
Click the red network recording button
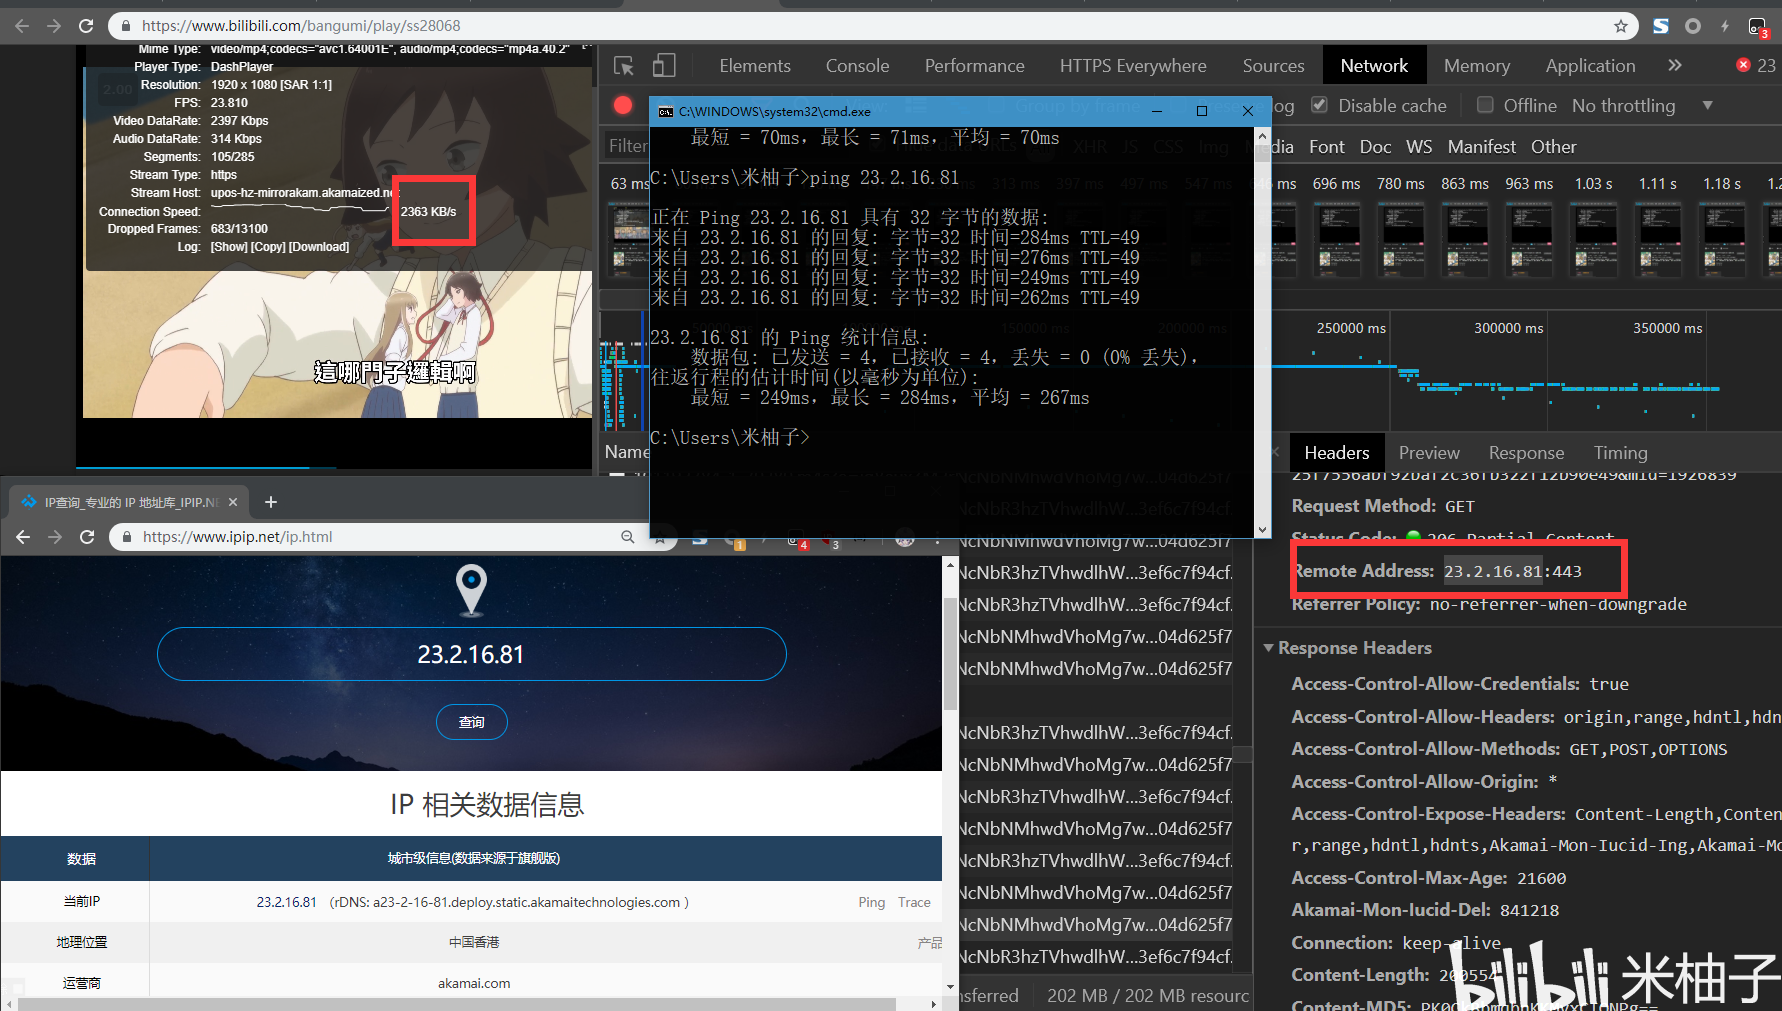(622, 104)
